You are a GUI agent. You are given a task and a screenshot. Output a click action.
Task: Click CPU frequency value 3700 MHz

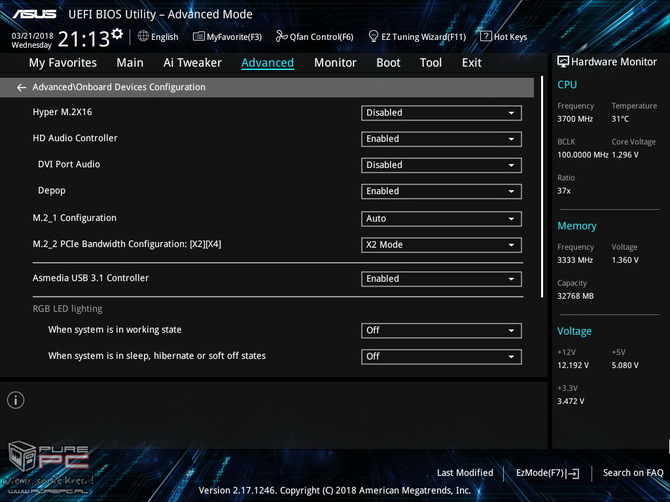point(575,119)
